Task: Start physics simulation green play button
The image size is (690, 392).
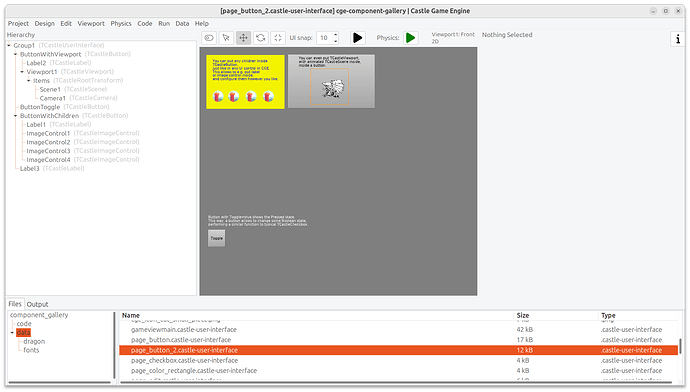Action: pyautogui.click(x=411, y=38)
